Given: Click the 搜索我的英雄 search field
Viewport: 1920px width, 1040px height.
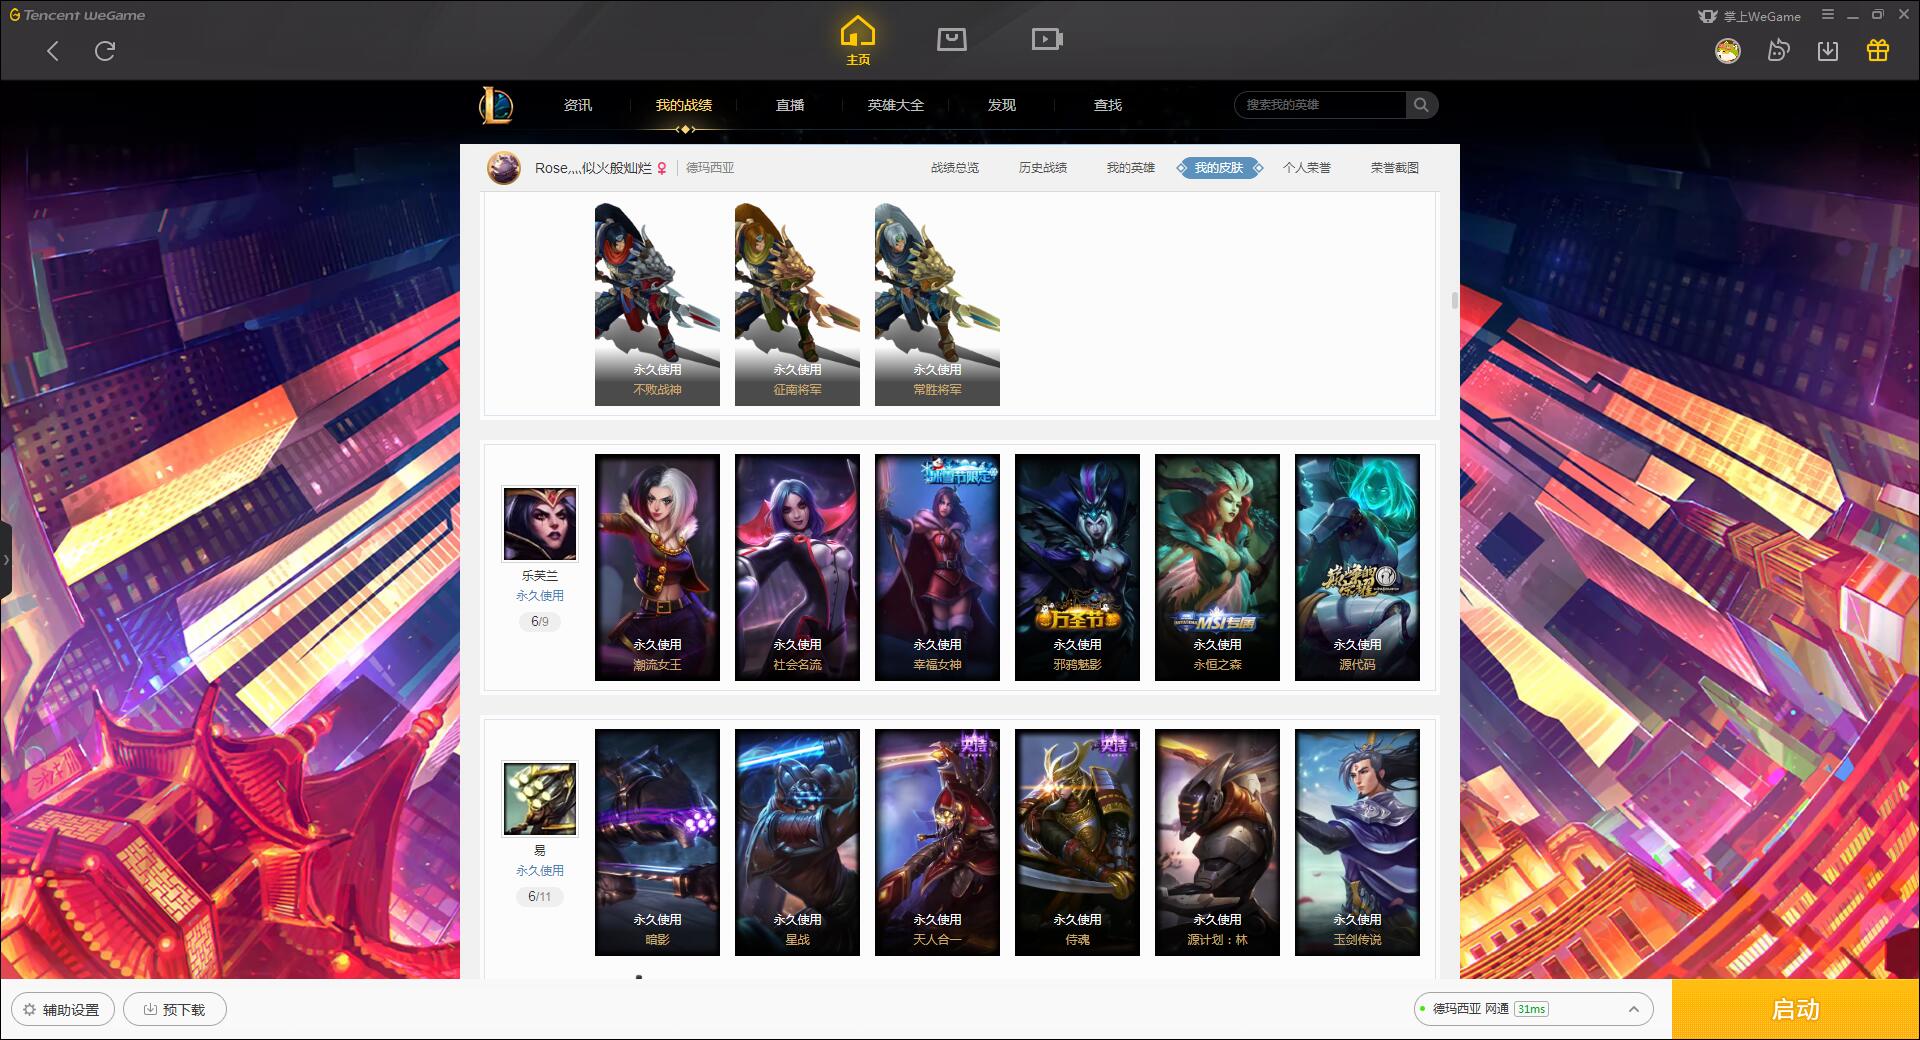Looking at the screenshot, I should pyautogui.click(x=1320, y=105).
